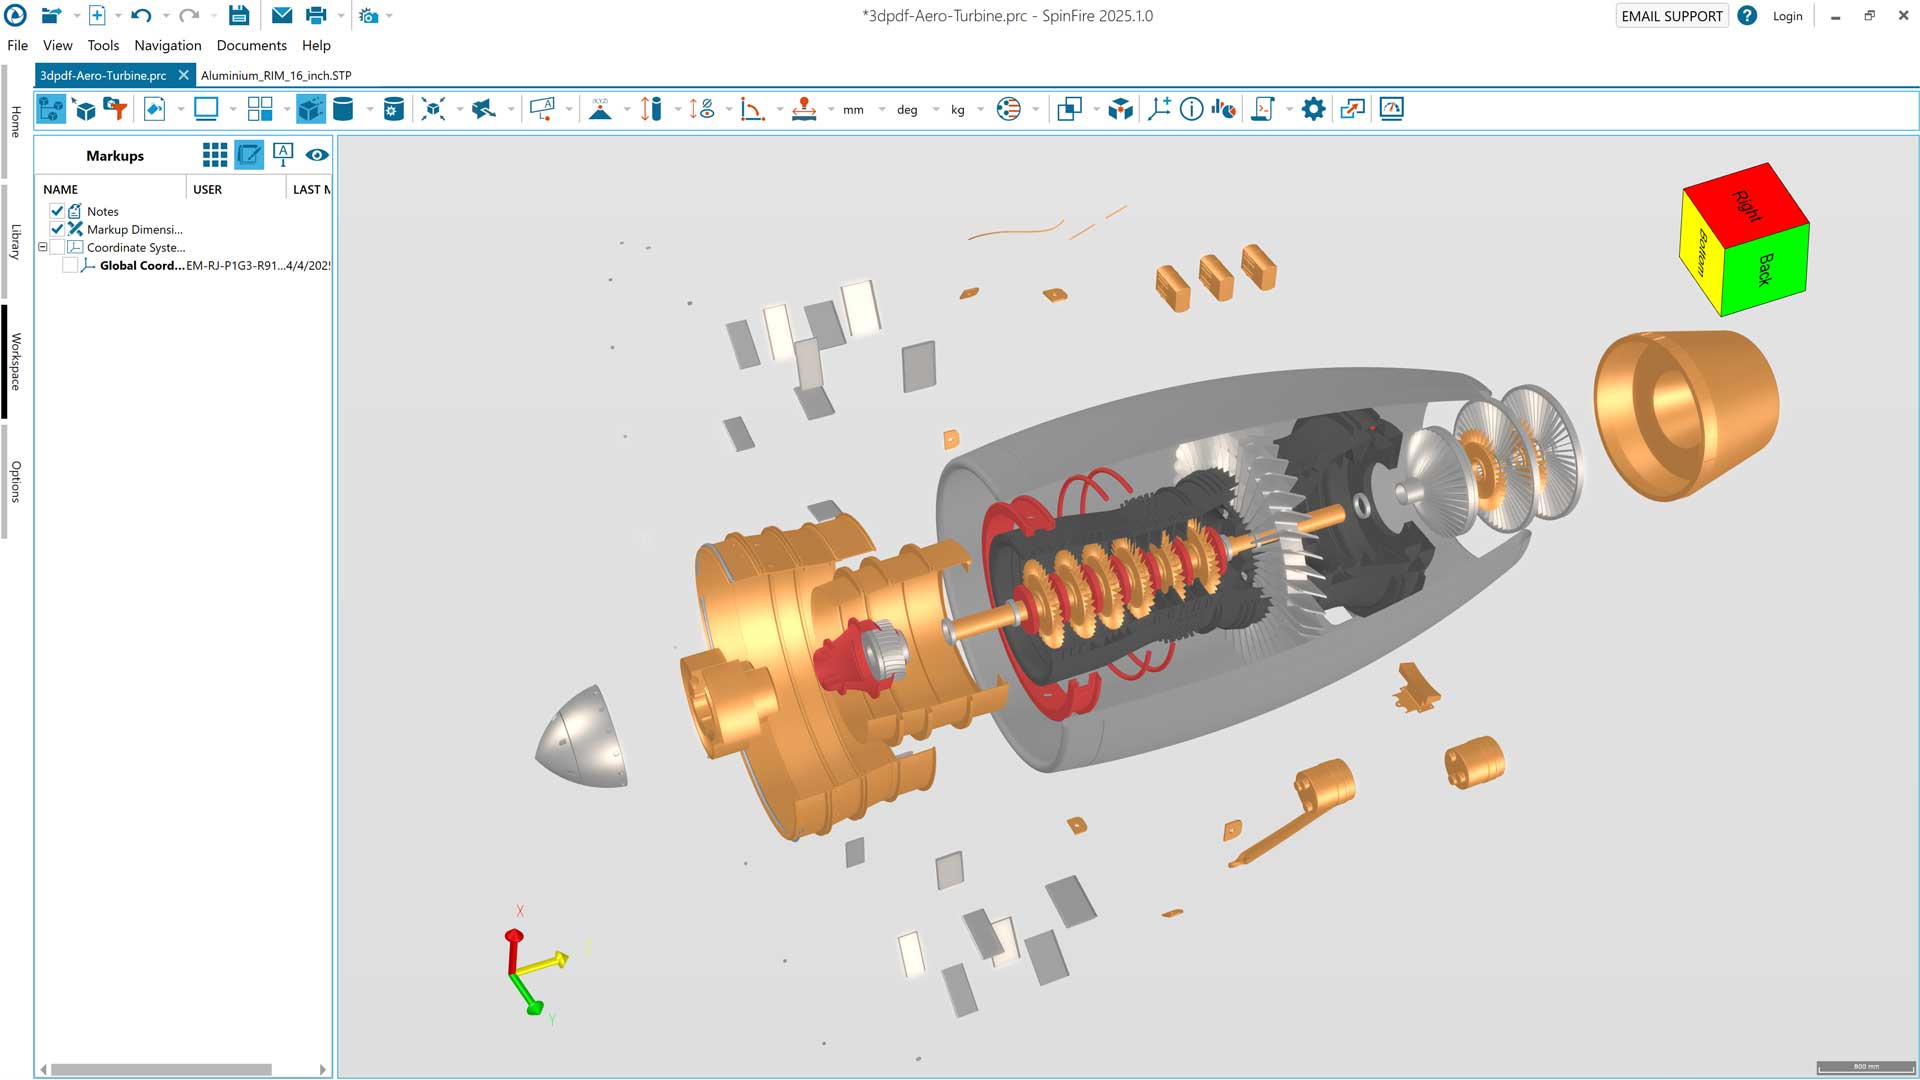Open the Navigation menu
The image size is (1920, 1080).
(x=167, y=45)
